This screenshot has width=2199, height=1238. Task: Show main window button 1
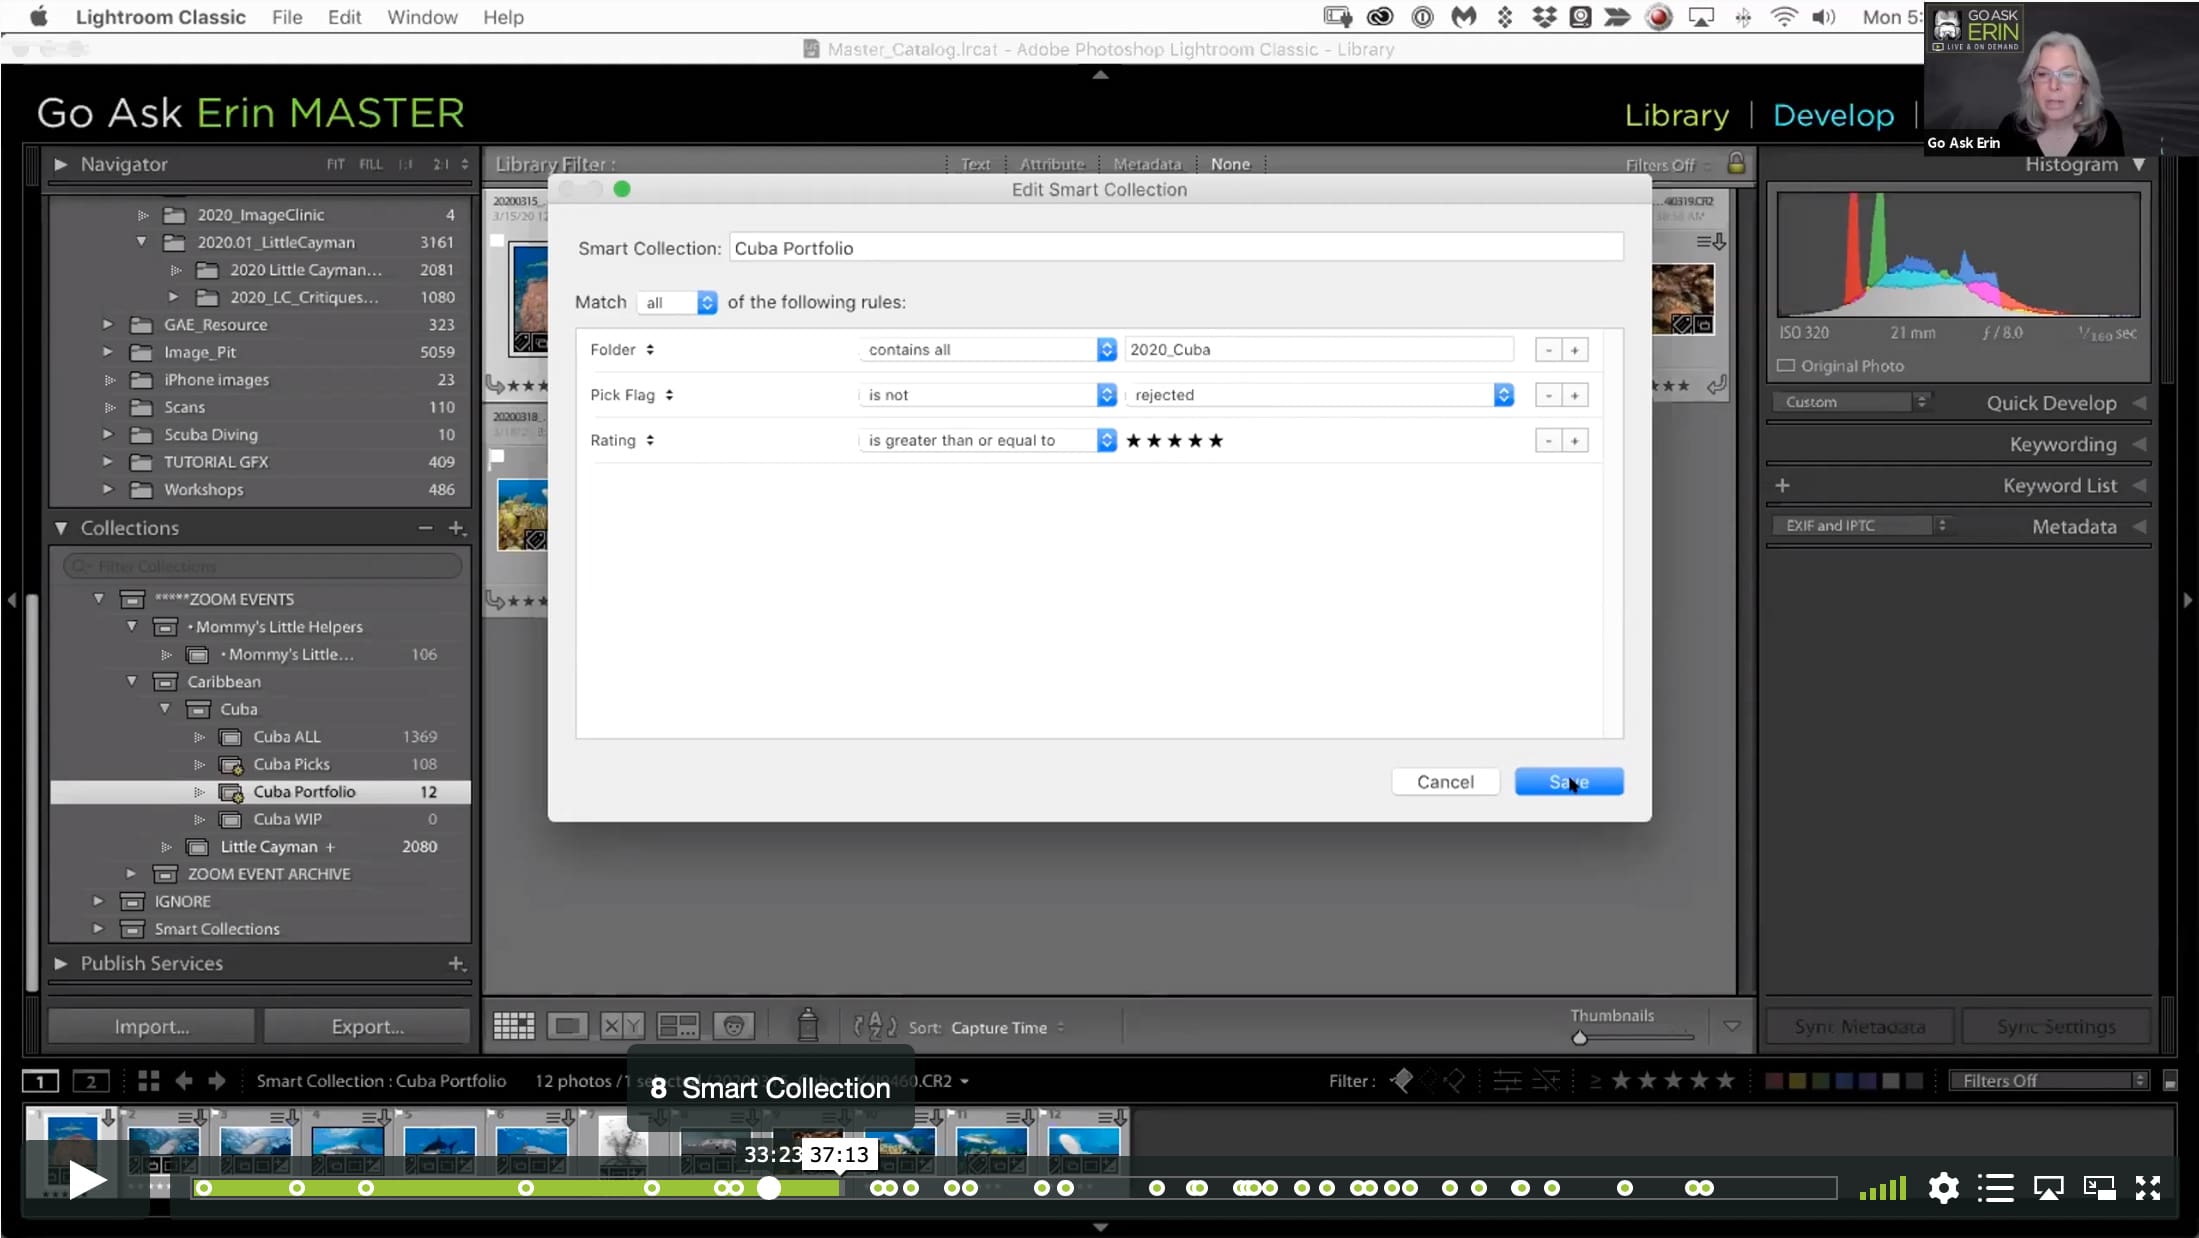click(41, 1081)
